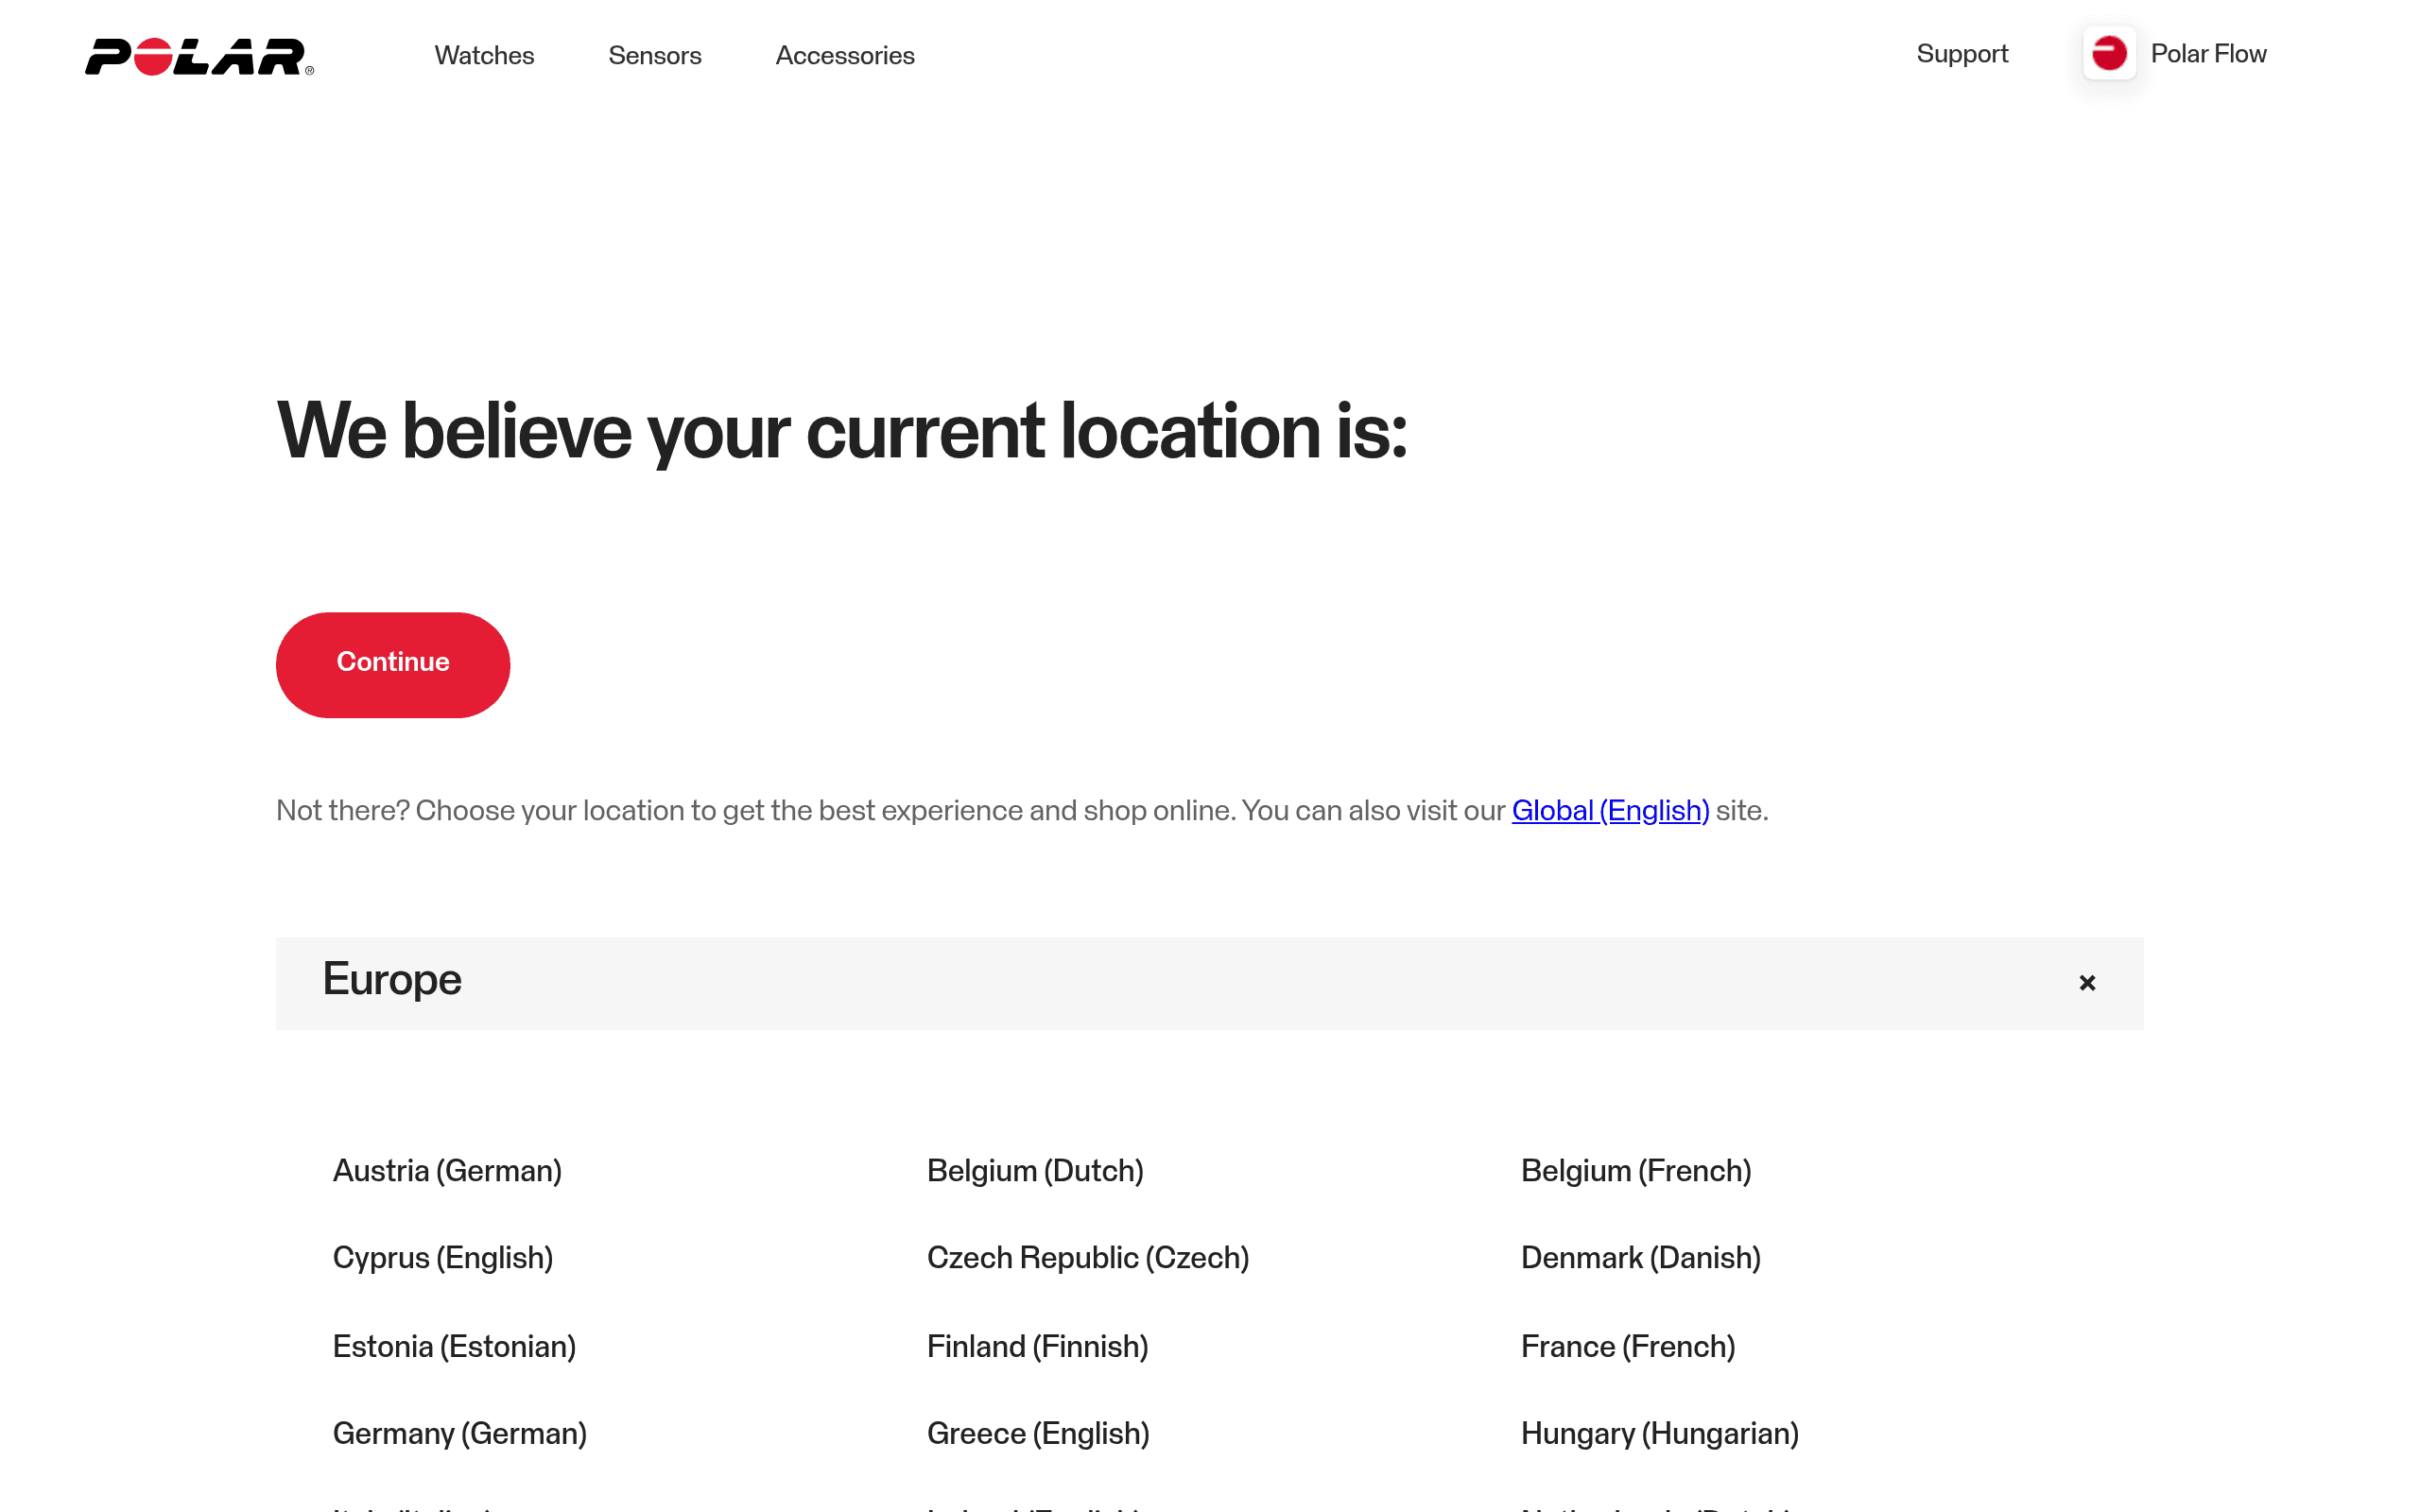2420x1512 pixels.
Task: Open the Polar Flow text link
Action: click(x=2208, y=54)
